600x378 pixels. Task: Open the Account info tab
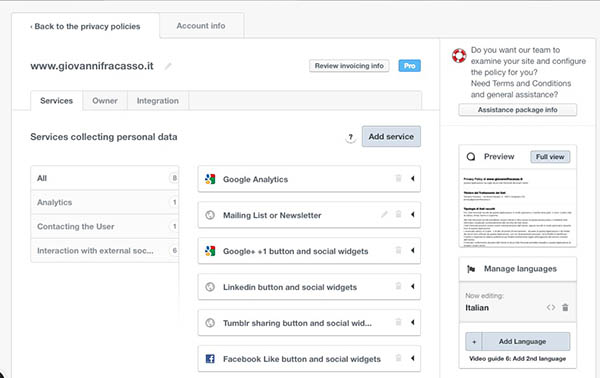coord(201,26)
